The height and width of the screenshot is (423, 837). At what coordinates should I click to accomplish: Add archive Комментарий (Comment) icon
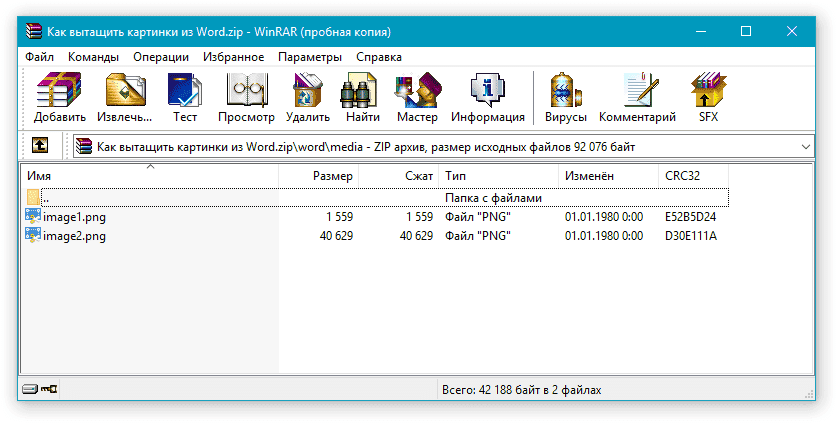click(637, 97)
